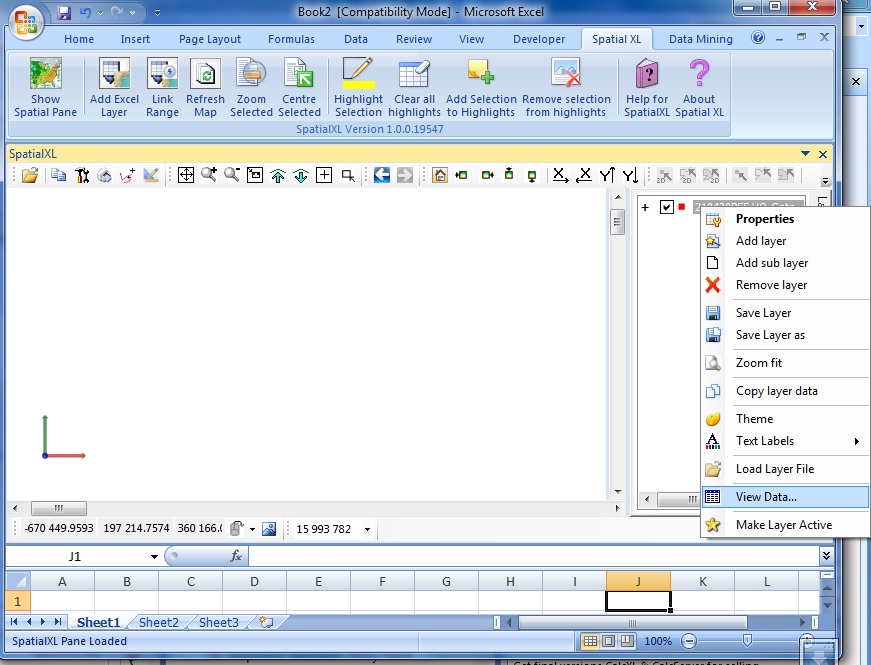Screen dimensions: 871x665
Task: Toggle the layer visibility checkbox
Action: click(x=667, y=207)
